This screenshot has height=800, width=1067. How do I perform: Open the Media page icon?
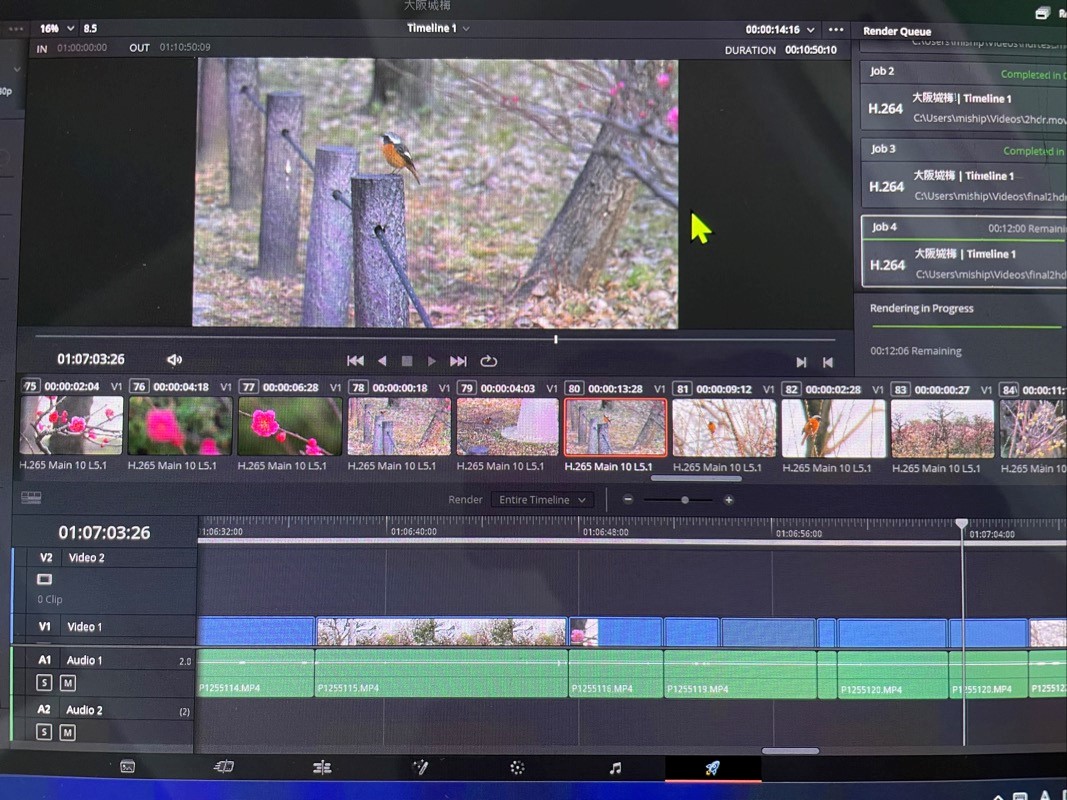127,767
